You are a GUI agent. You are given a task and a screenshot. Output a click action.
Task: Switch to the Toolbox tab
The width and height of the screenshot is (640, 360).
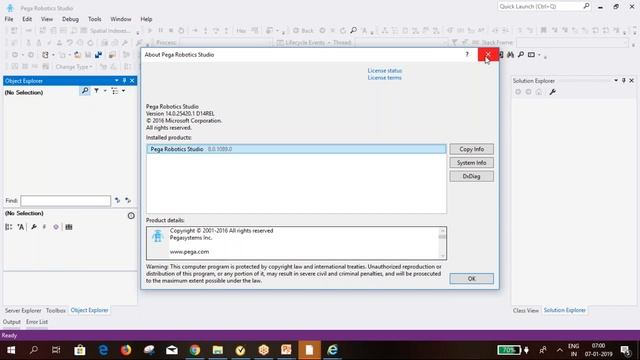(56, 311)
